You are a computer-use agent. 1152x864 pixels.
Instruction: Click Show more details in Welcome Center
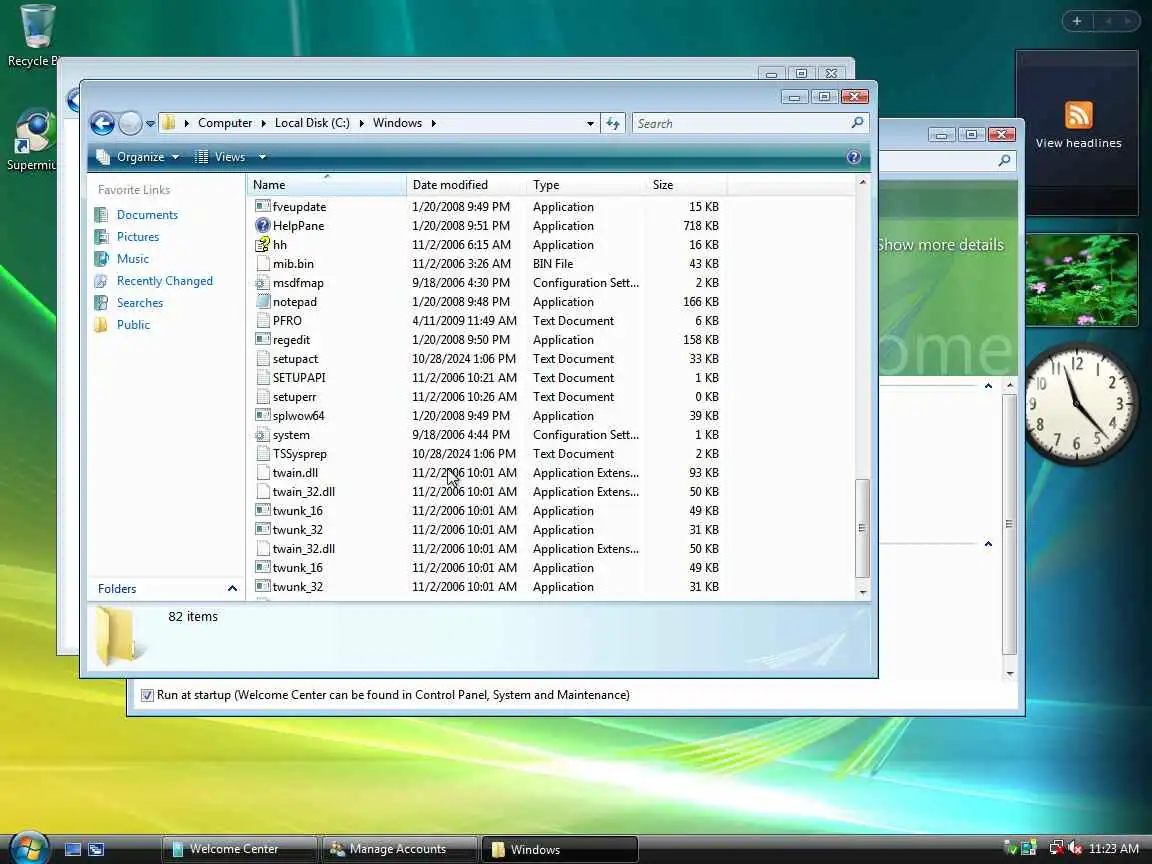(x=940, y=245)
